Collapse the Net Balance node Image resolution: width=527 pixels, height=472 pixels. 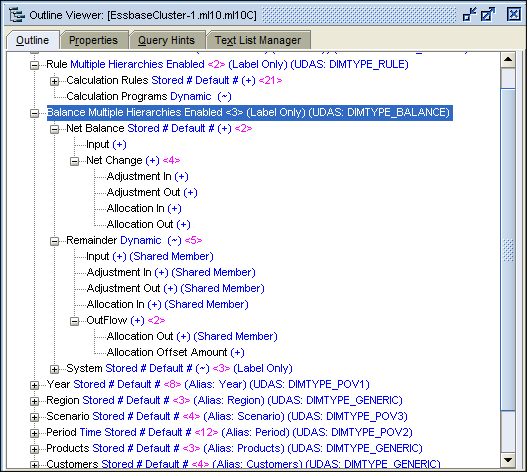[54, 129]
